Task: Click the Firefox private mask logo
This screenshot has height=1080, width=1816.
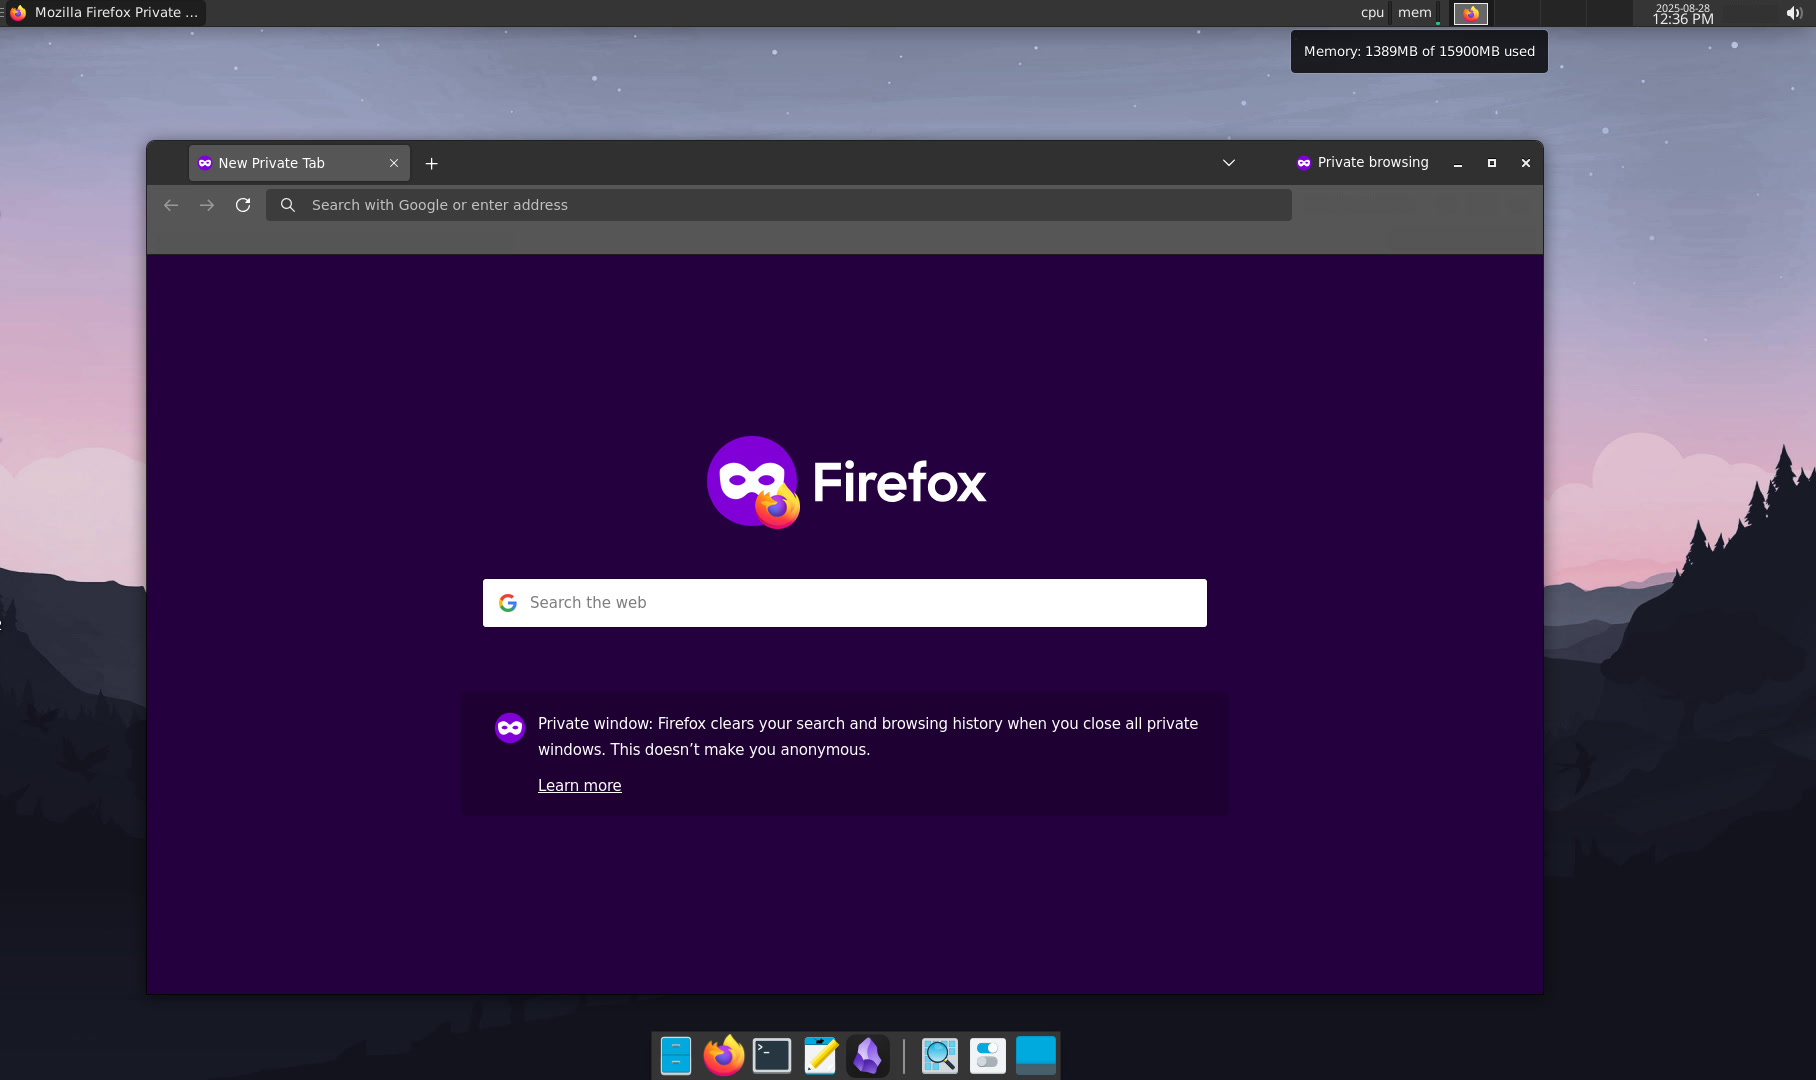Action: (753, 482)
